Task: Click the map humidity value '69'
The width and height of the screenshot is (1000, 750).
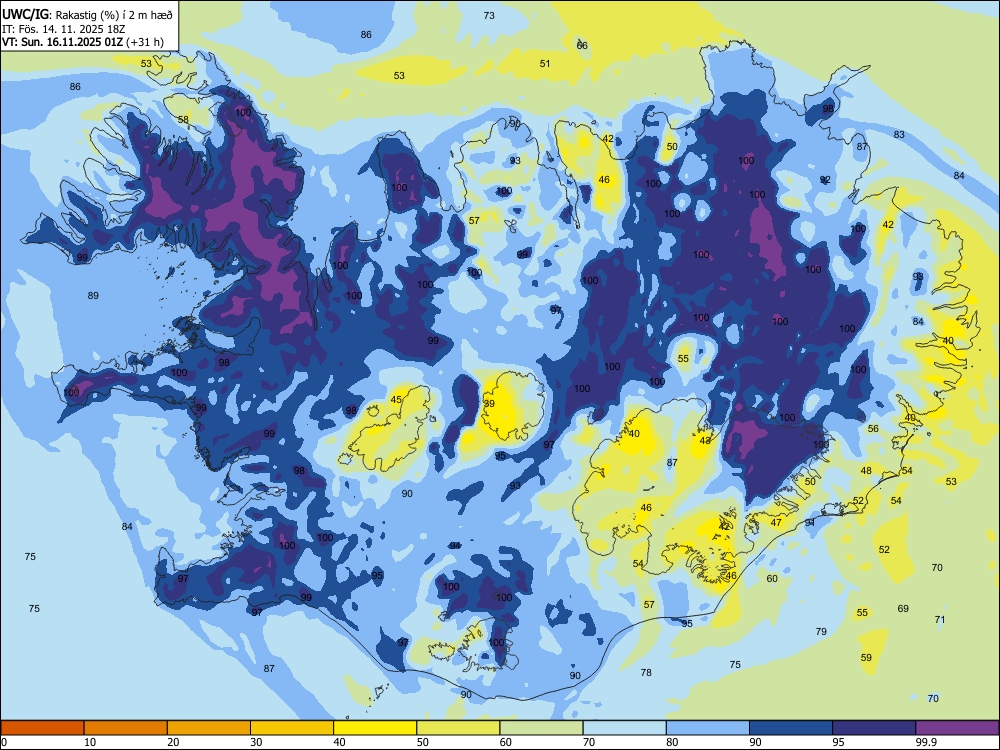Action: [x=903, y=608]
